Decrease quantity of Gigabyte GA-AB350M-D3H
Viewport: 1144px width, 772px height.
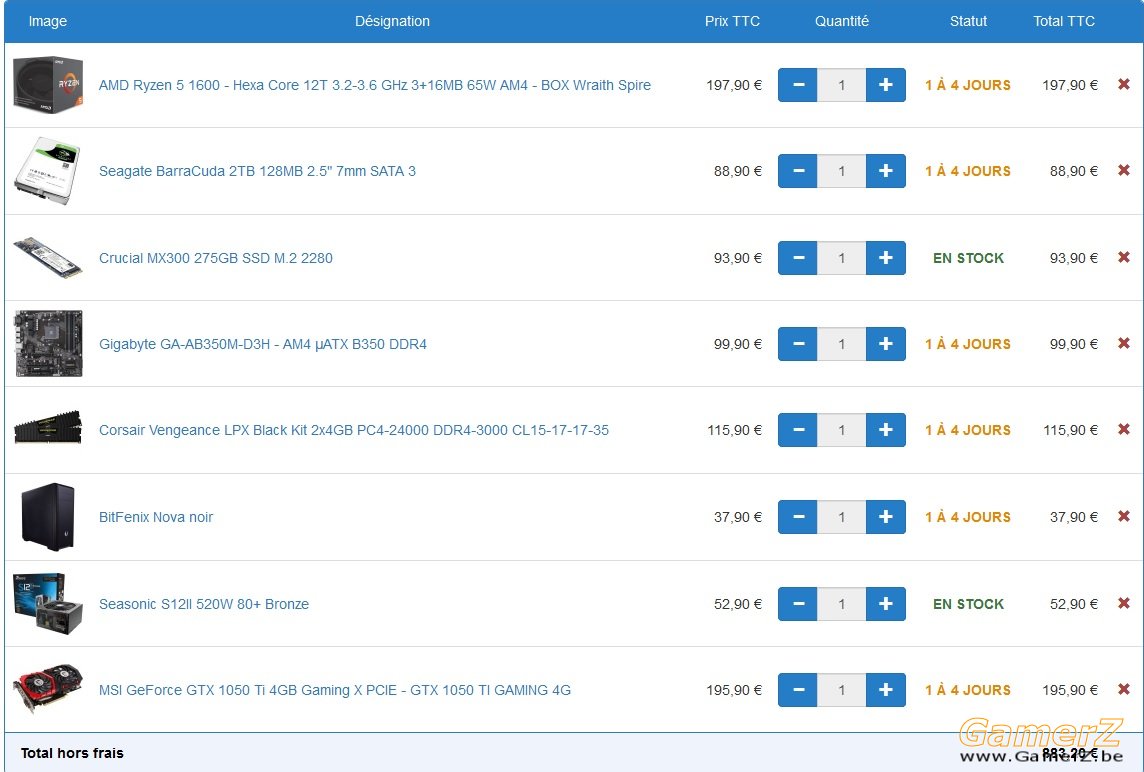click(x=798, y=344)
